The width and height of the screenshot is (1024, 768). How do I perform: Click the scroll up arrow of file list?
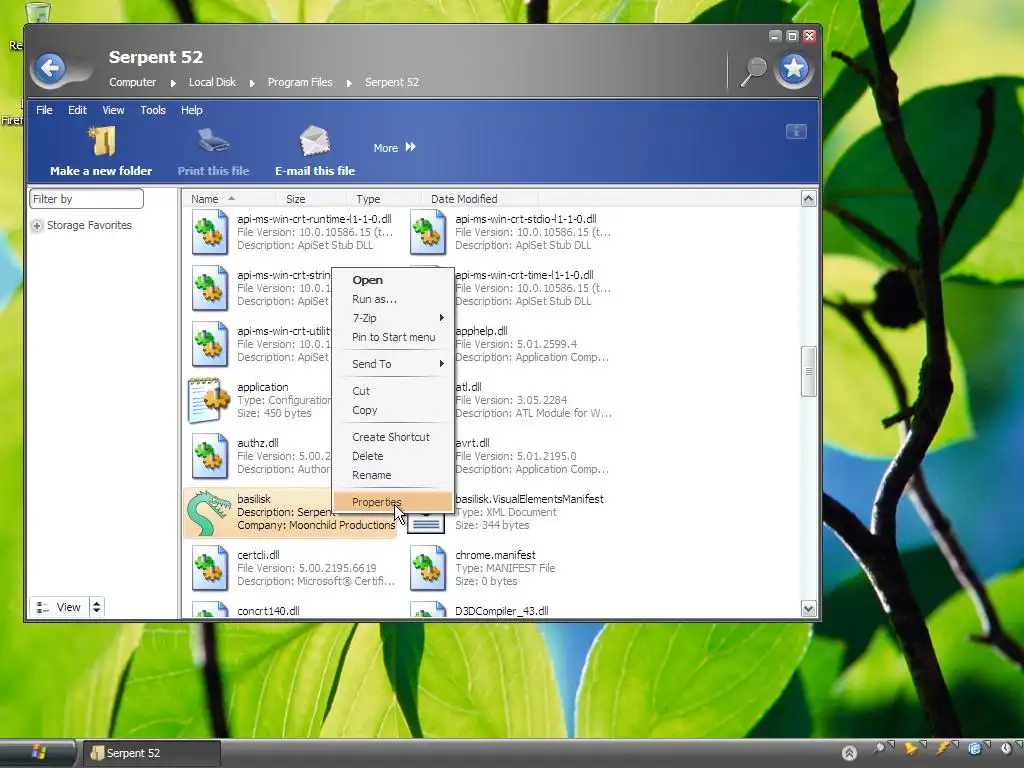[808, 199]
